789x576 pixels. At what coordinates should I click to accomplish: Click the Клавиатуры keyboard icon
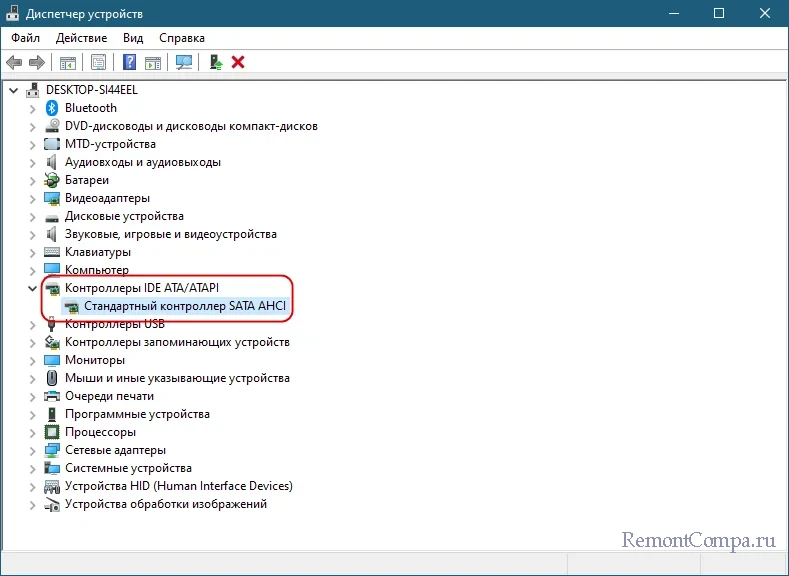(52, 252)
